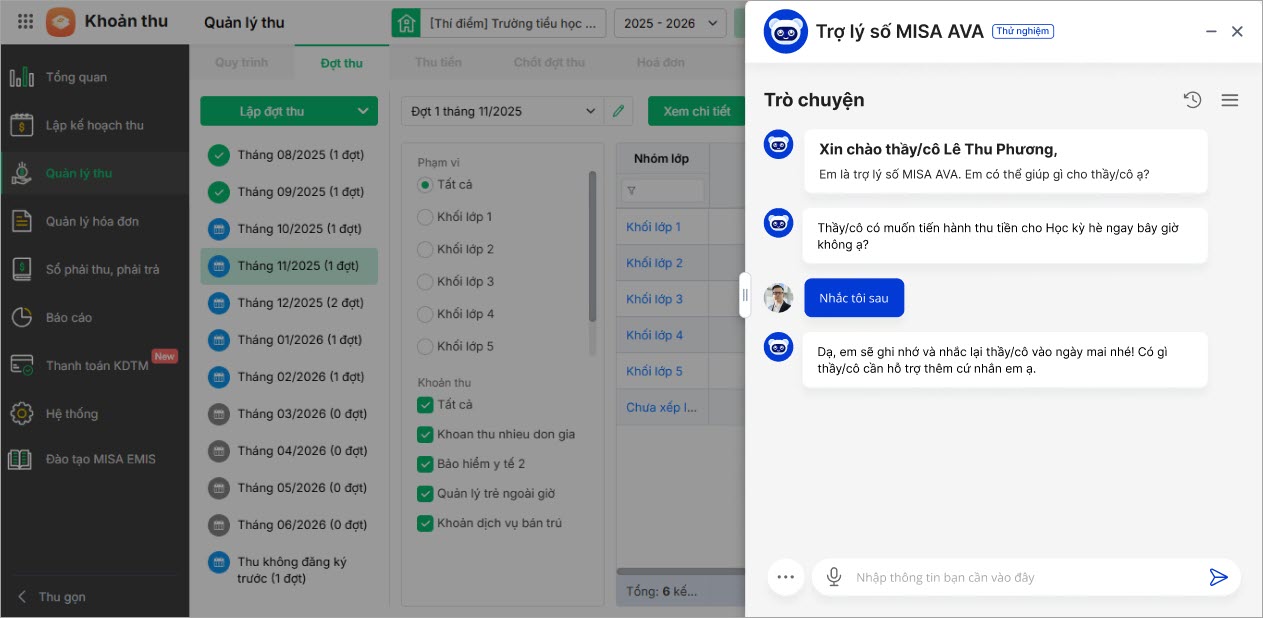Select the Khối lớp 2 radio button
1263x618 pixels.
click(x=425, y=249)
